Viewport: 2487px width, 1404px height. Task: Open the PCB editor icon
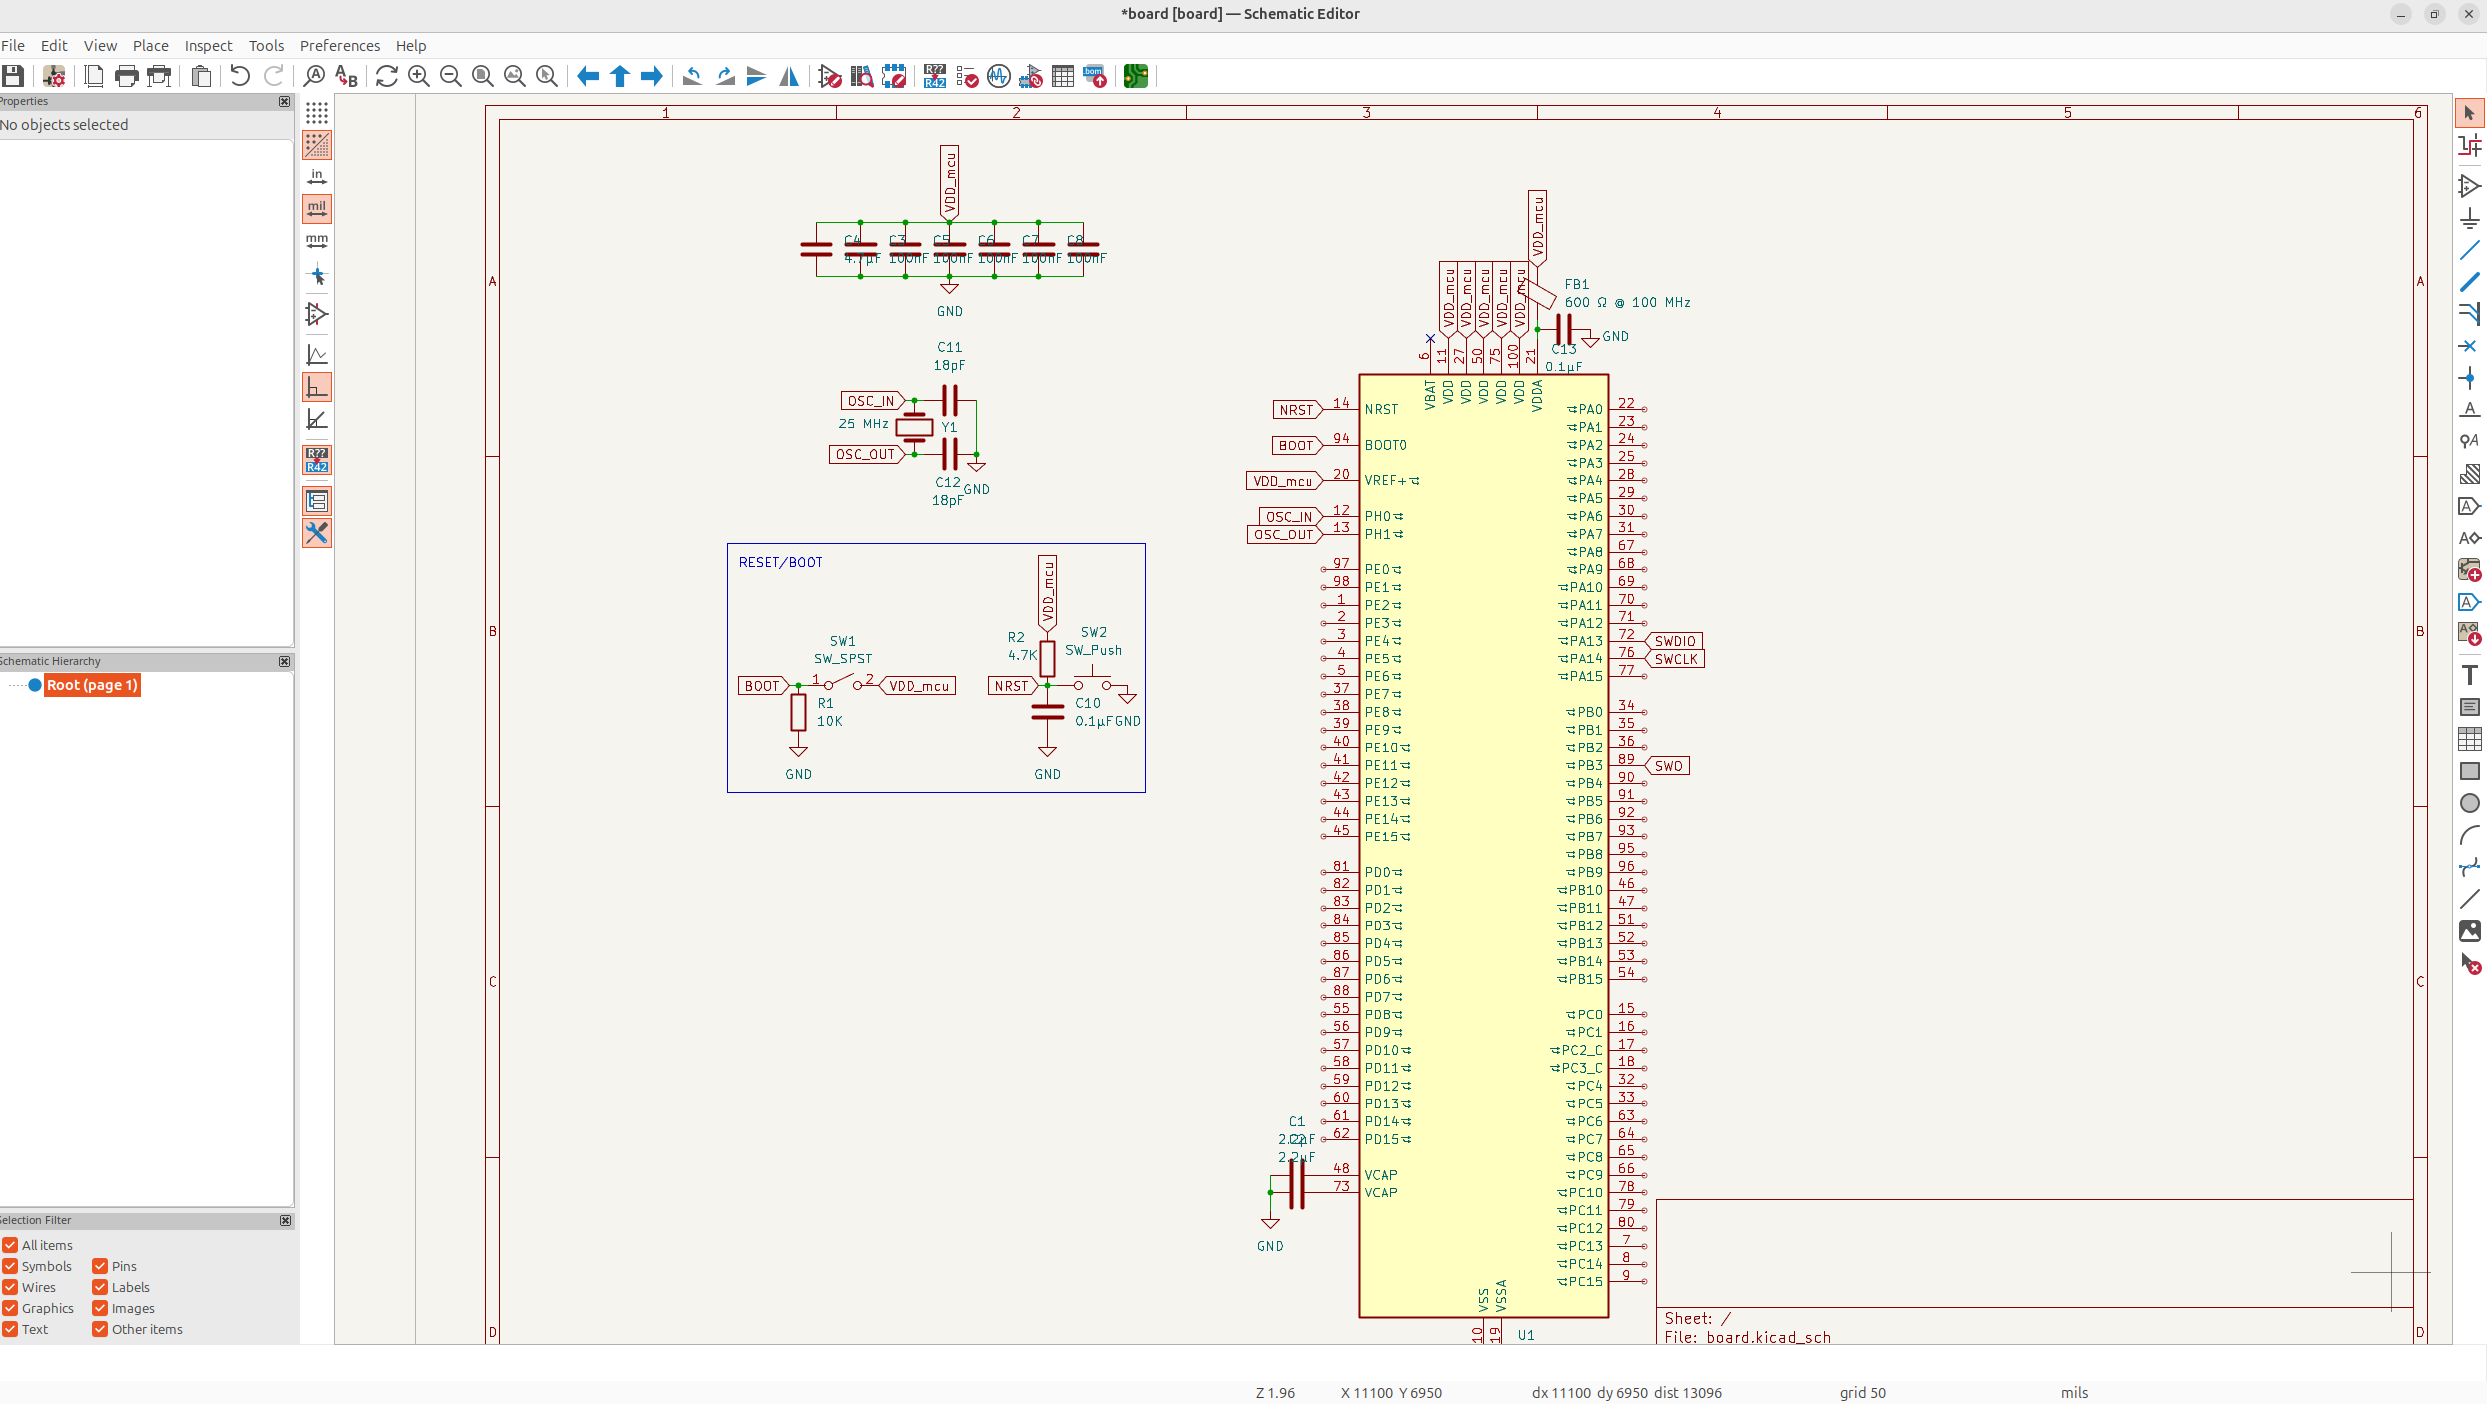coord(1135,76)
